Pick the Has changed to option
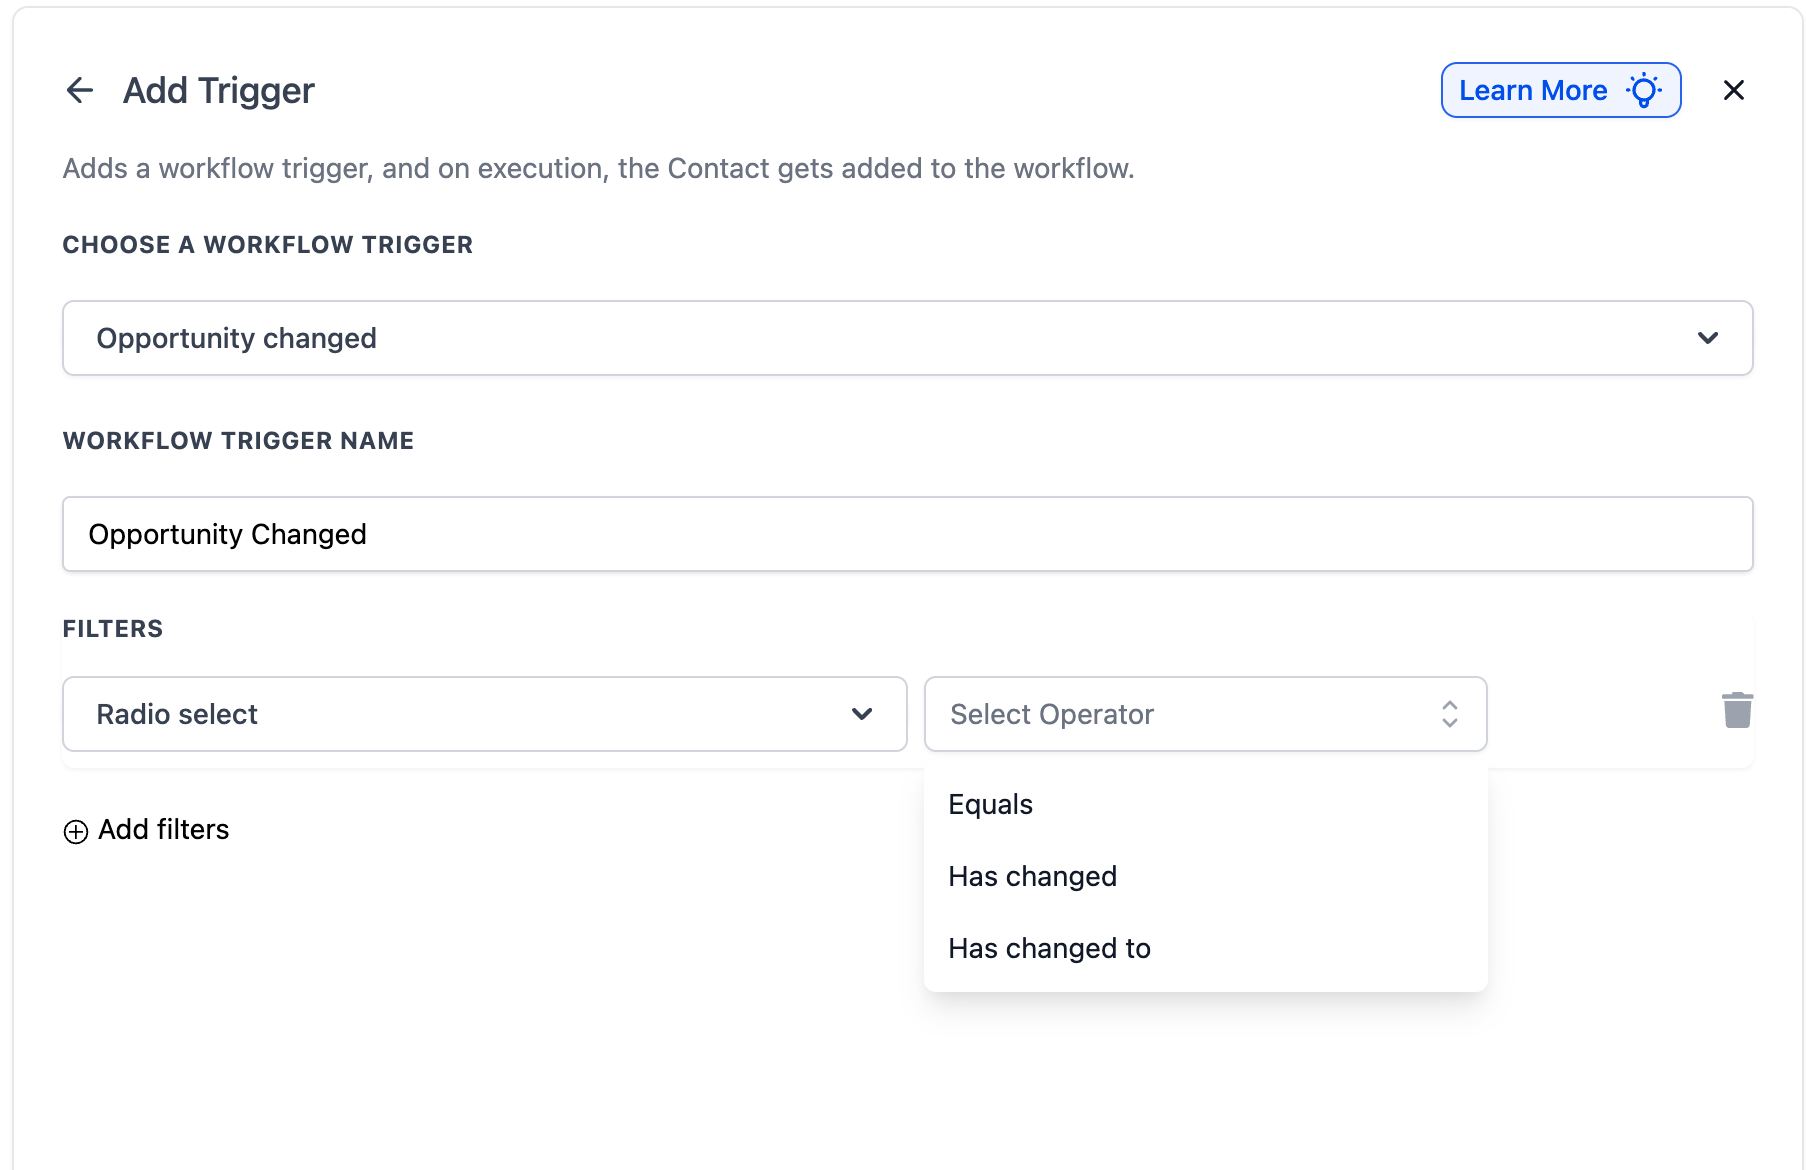Image resolution: width=1806 pixels, height=1170 pixels. (1050, 949)
